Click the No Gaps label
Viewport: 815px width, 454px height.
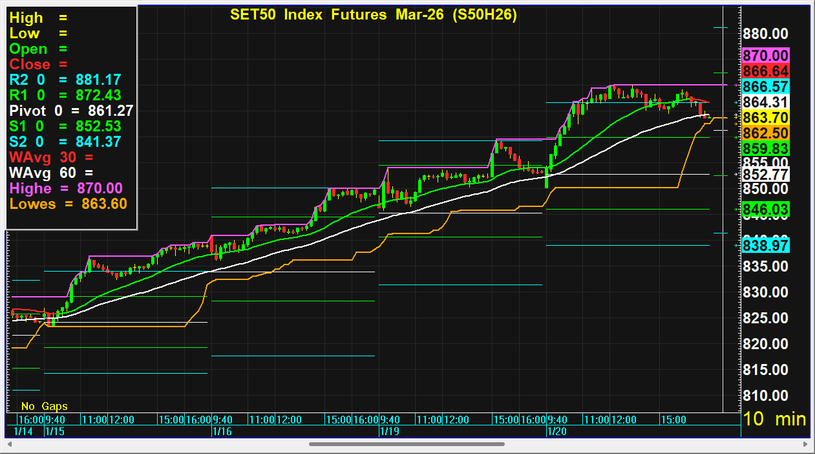42,407
